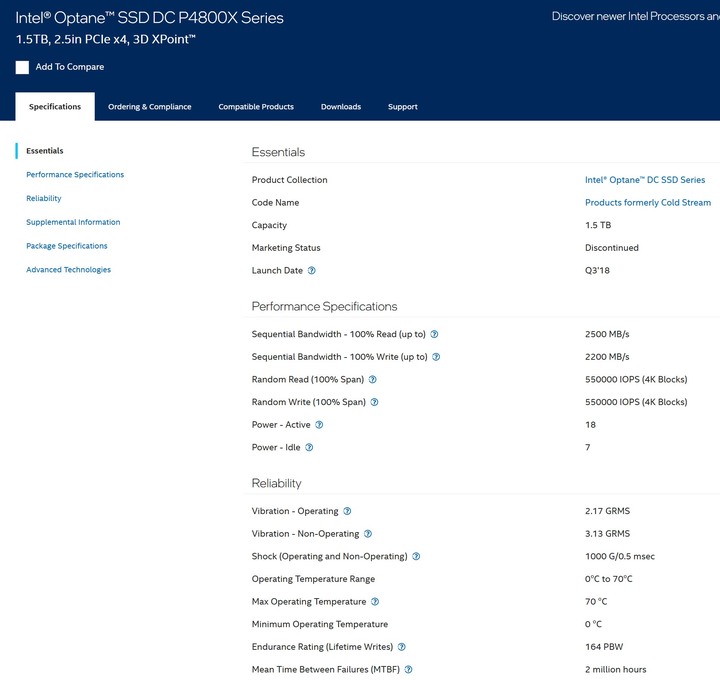The width and height of the screenshot is (720, 680).
Task: Click the Q3'18 launch date value
Action: (597, 270)
